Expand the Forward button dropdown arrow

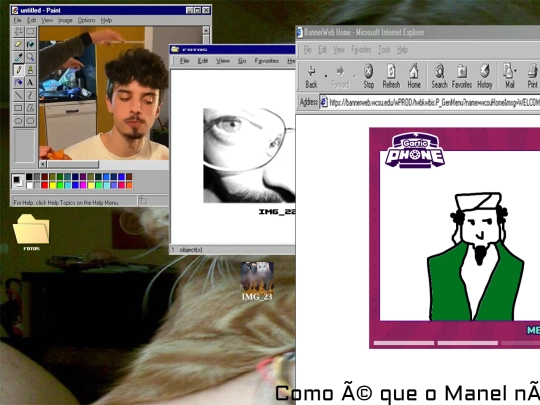click(355, 76)
